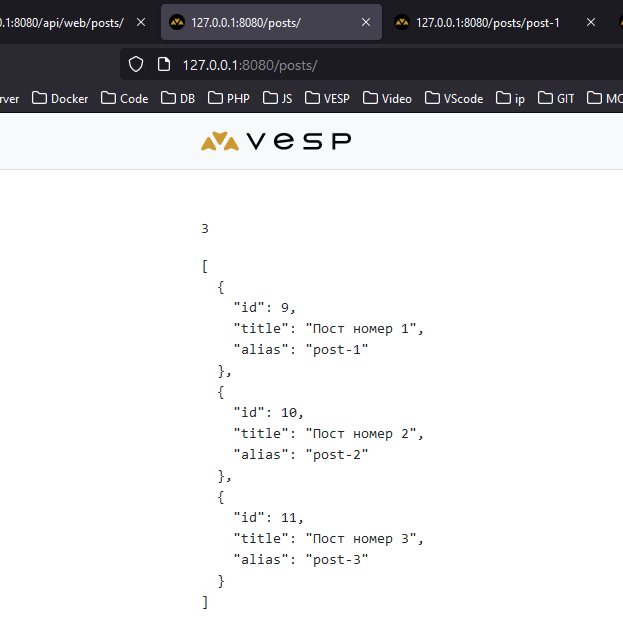Click favicon of the active posts tab
The height and width of the screenshot is (640, 623).
(177, 22)
